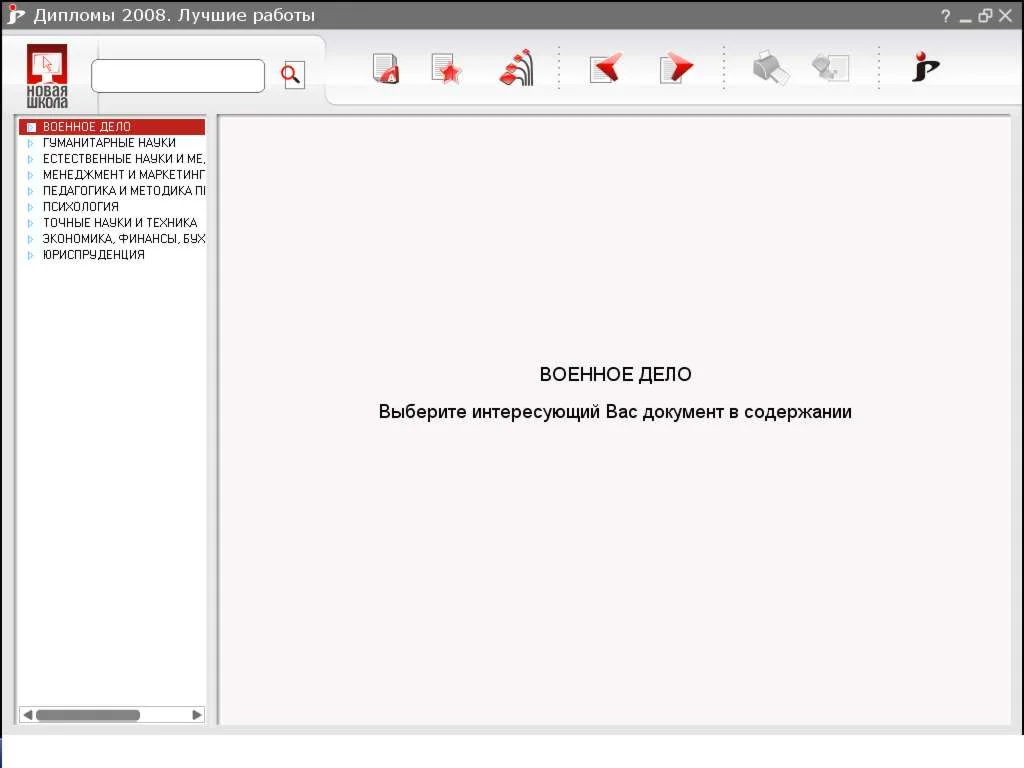This screenshot has height=768, width=1024.
Task: Open favorites via the starred document icon
Action: [x=445, y=68]
